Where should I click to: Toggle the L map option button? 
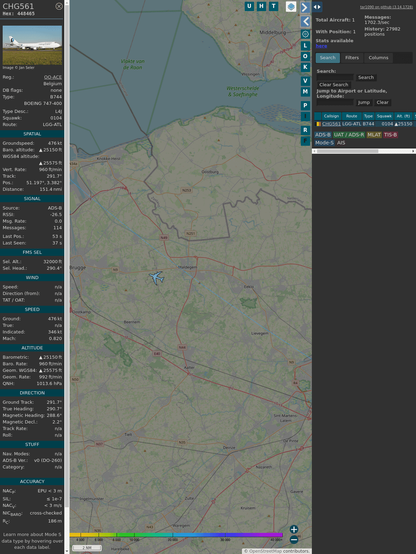coord(305,46)
